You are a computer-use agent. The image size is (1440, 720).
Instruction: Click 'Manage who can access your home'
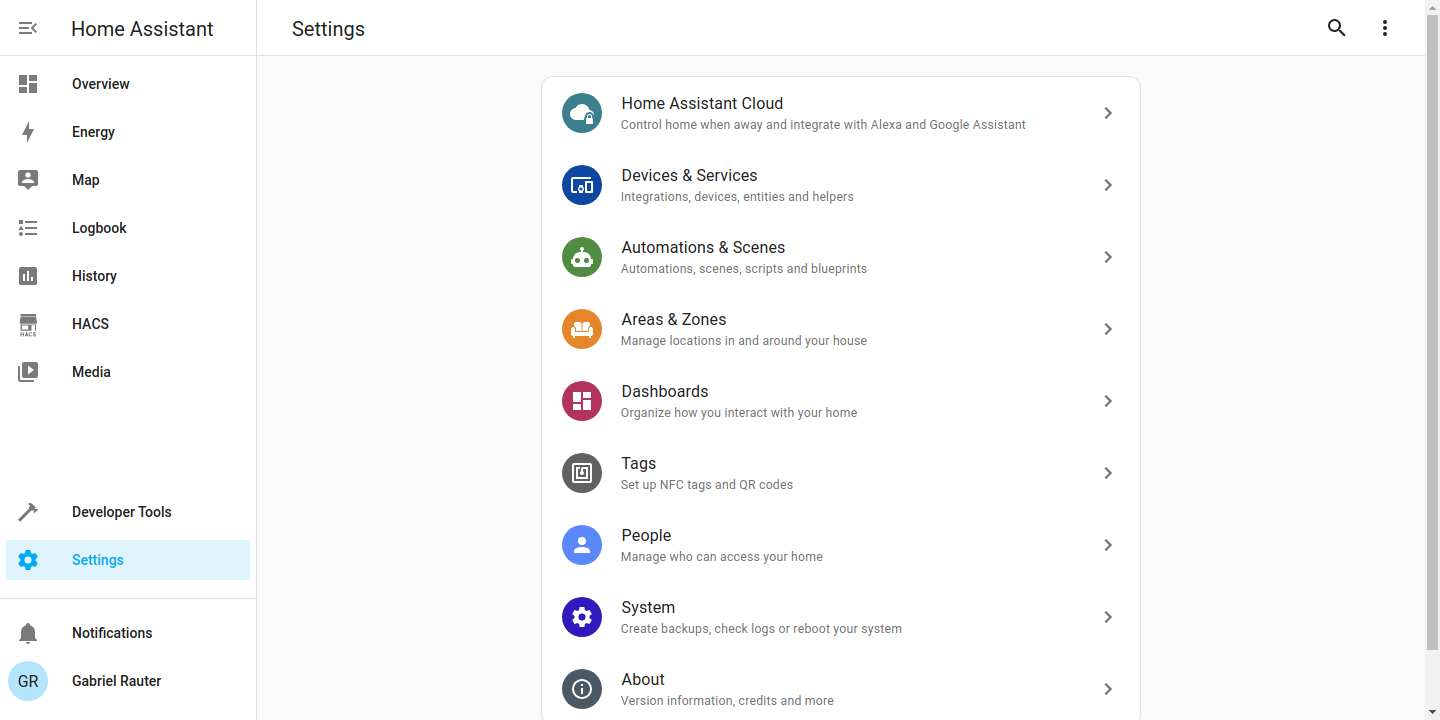(722, 557)
